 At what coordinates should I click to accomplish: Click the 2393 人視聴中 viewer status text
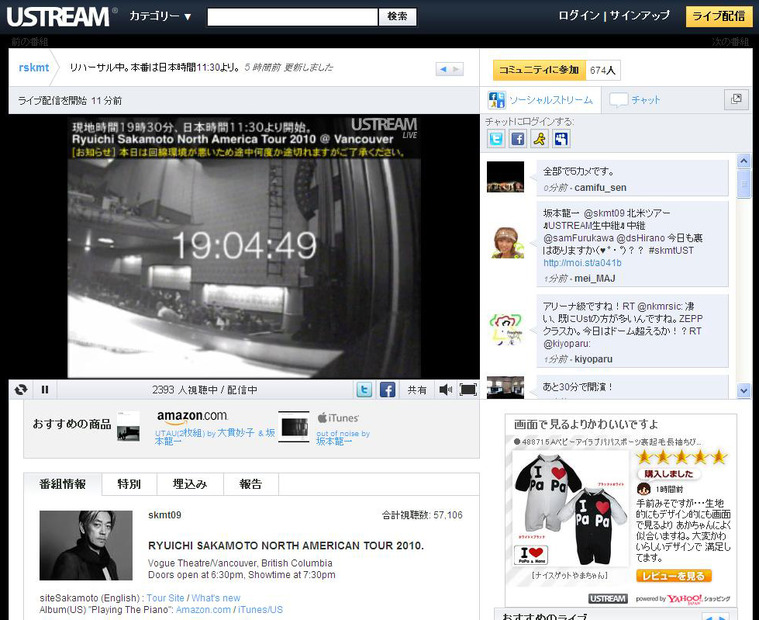tap(205, 390)
